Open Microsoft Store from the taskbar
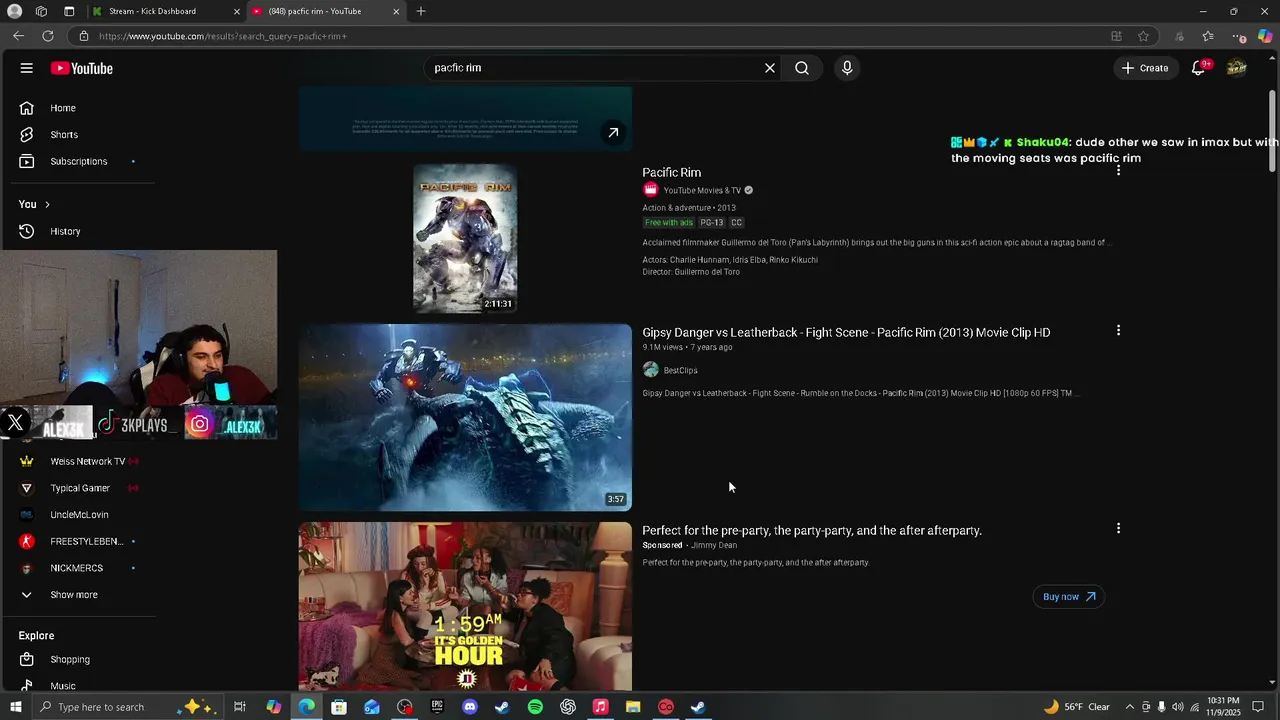The height and width of the screenshot is (720, 1280). pos(339,707)
